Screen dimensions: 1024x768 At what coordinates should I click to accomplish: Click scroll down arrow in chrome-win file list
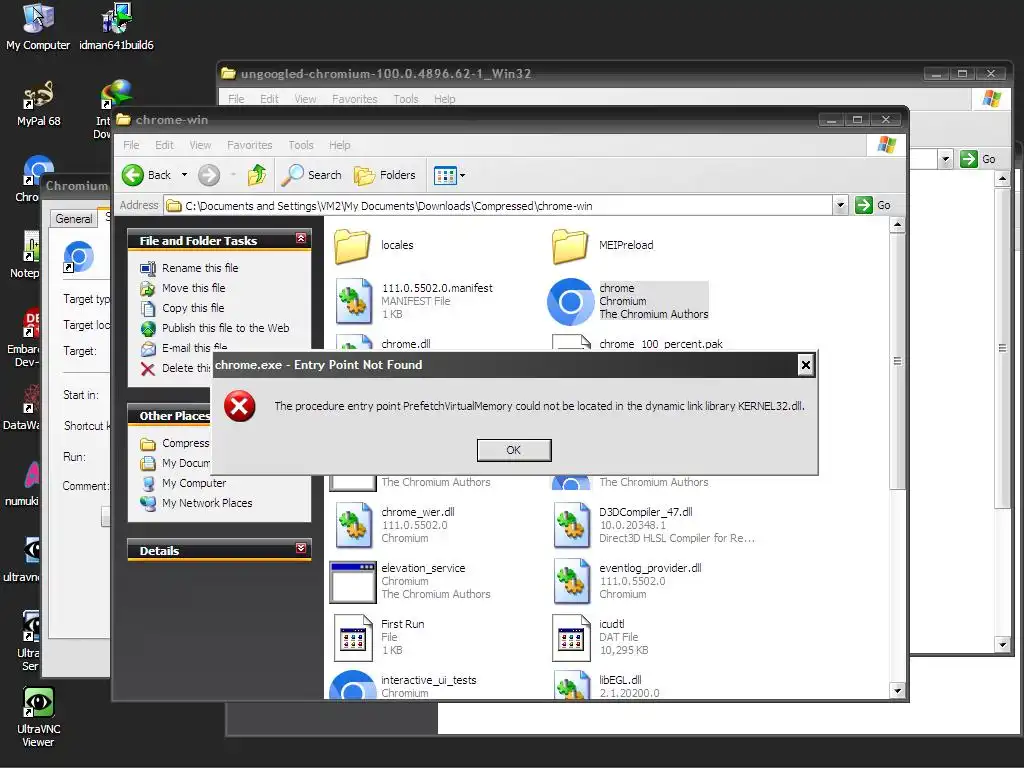(897, 691)
